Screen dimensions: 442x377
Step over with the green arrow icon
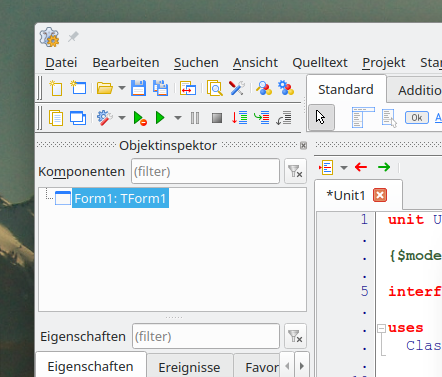tap(261, 118)
